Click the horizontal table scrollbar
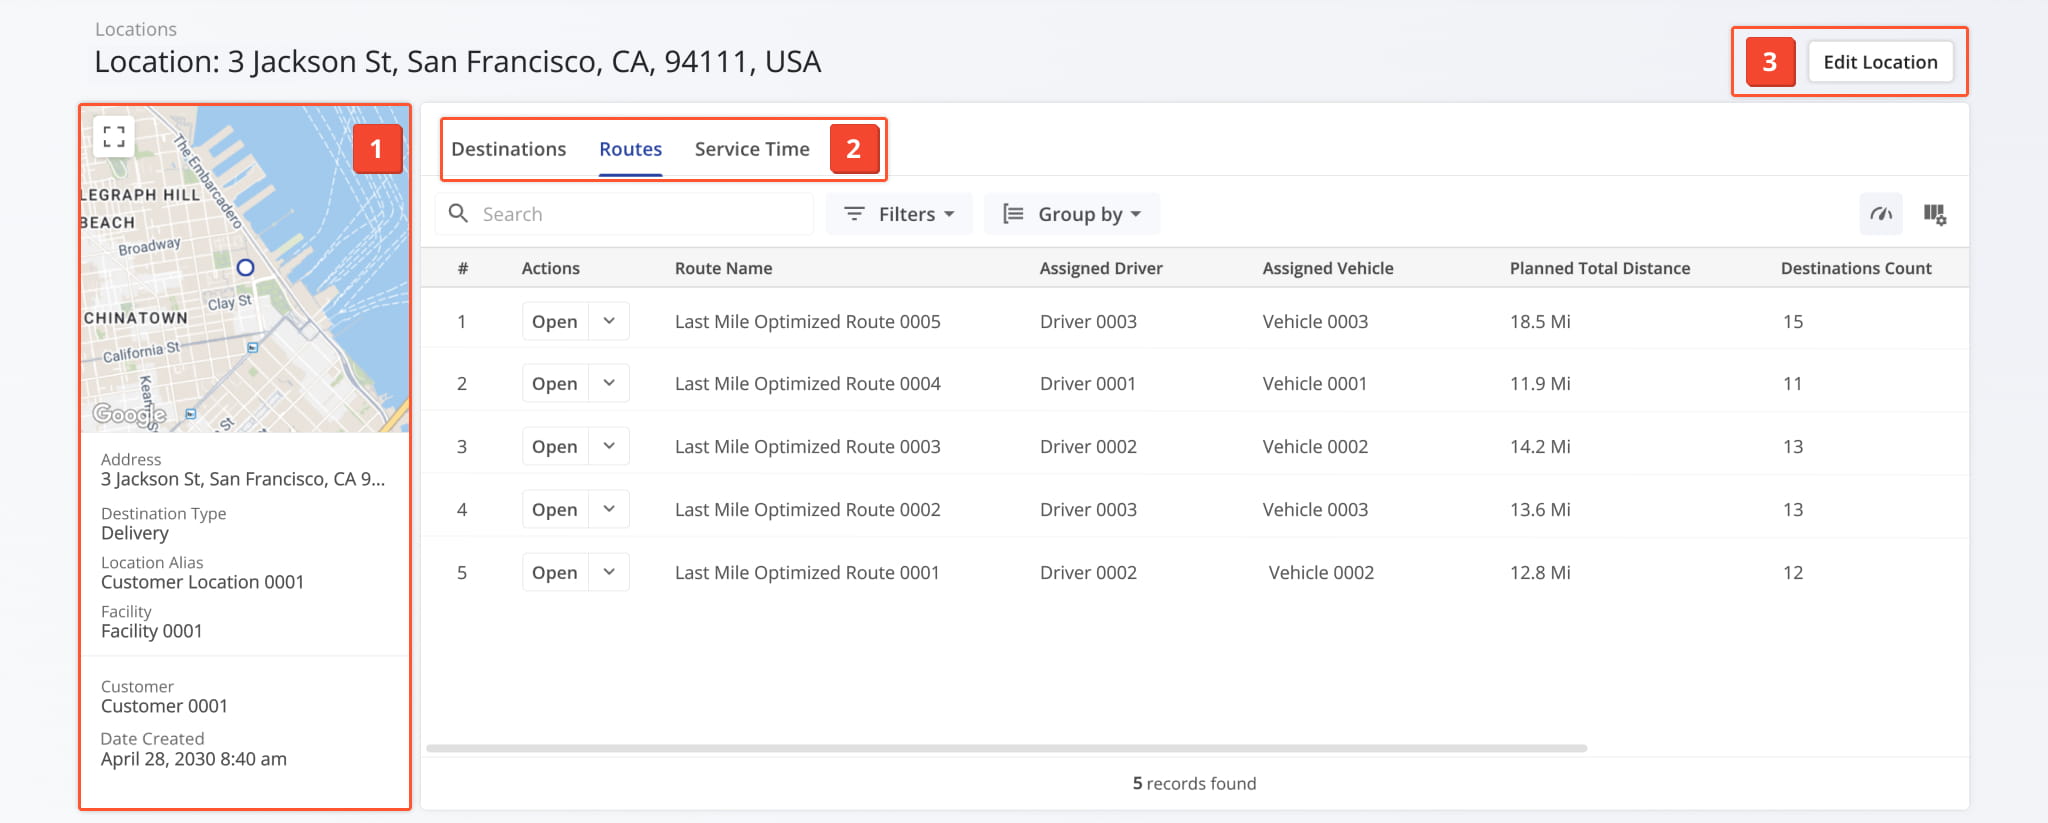 point(1006,748)
